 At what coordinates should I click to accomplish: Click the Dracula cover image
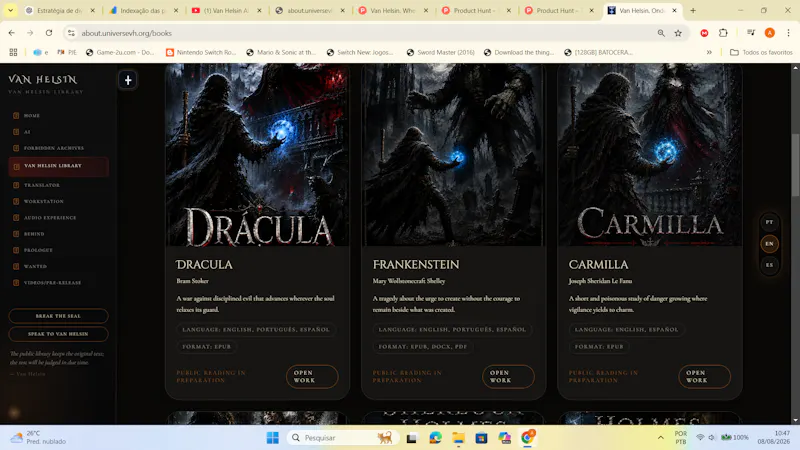pos(258,155)
